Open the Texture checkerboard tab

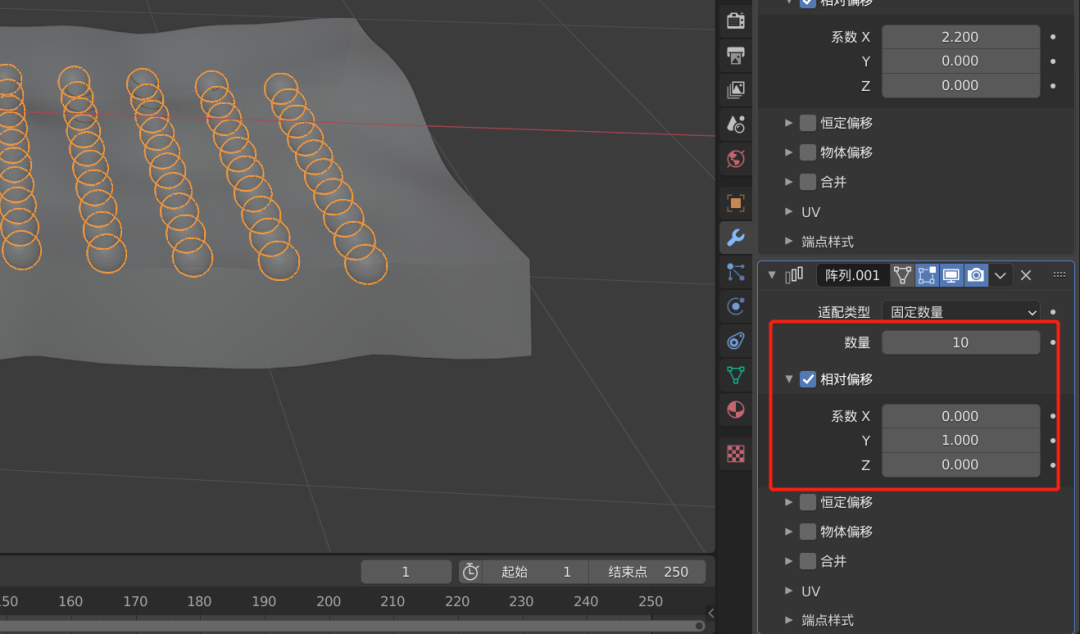[736, 454]
